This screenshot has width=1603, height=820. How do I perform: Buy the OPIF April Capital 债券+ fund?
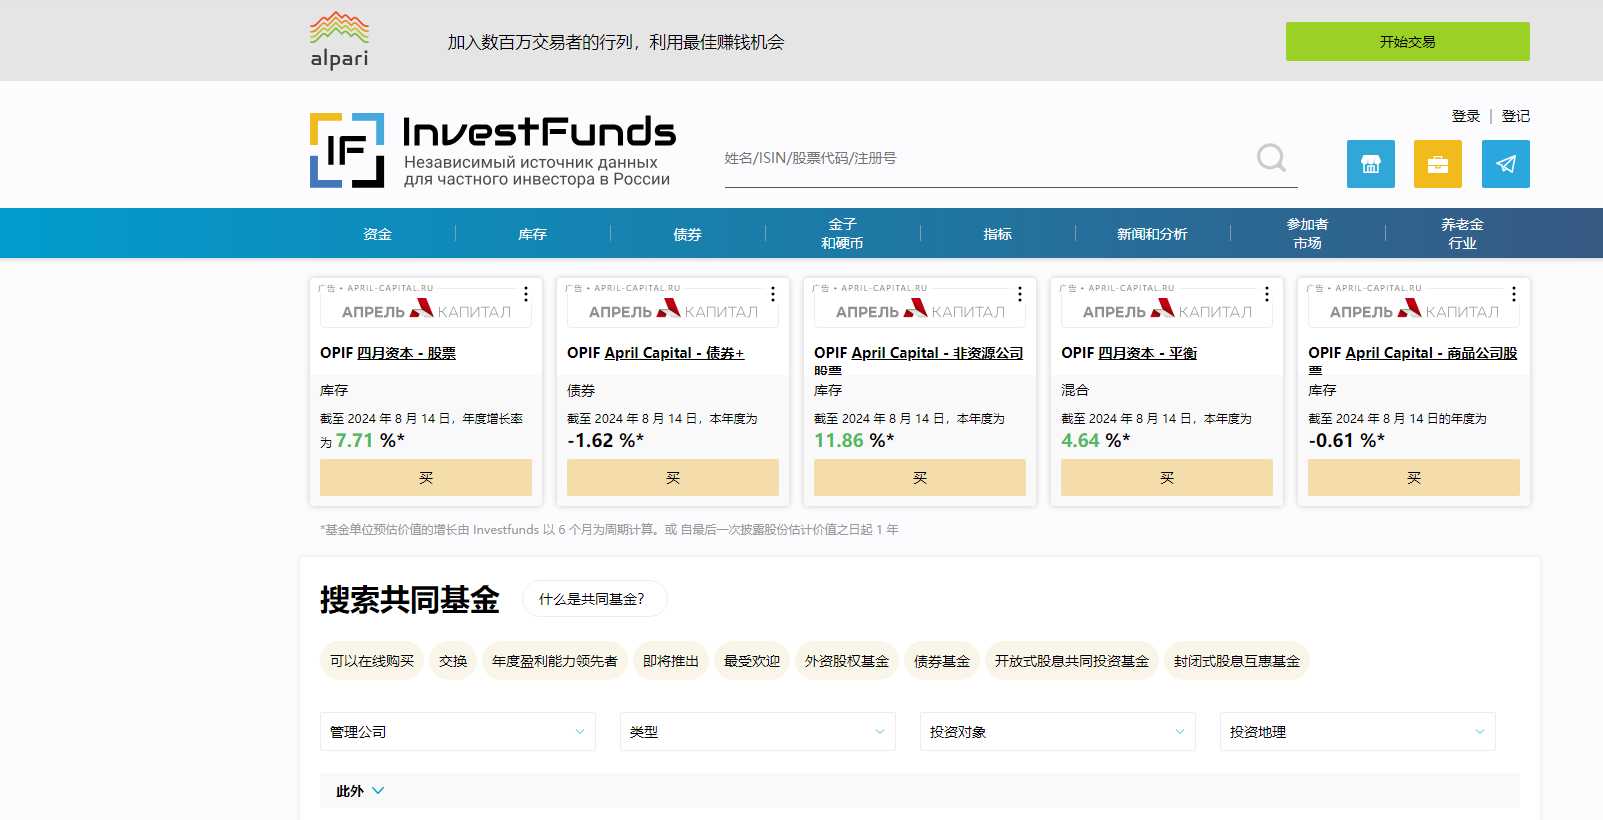(673, 478)
